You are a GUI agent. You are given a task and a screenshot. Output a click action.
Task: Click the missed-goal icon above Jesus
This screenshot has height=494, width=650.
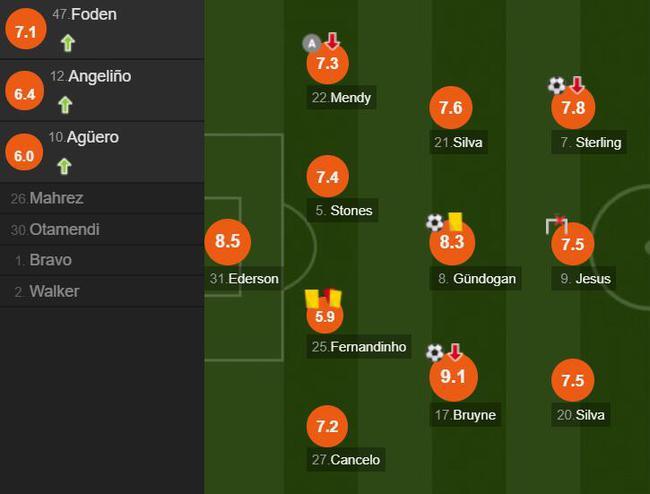[557, 224]
